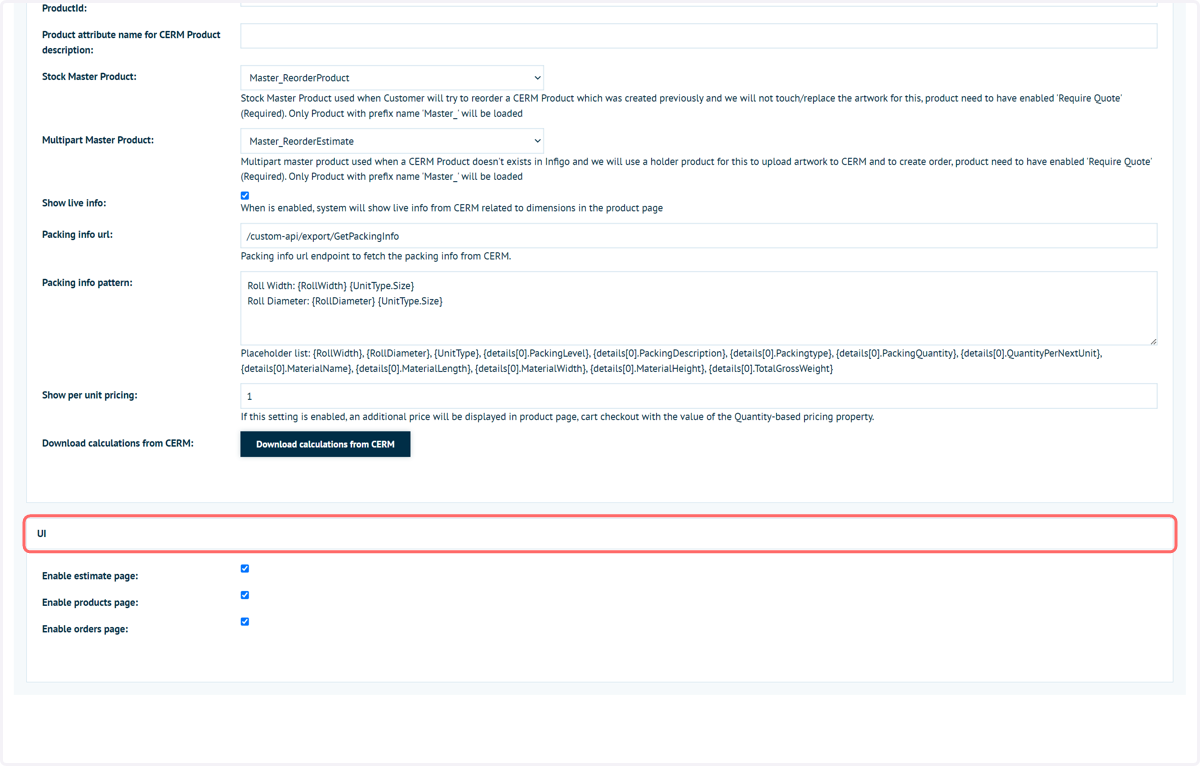Focus the Packing info url field
The image size is (1200, 766).
click(699, 236)
